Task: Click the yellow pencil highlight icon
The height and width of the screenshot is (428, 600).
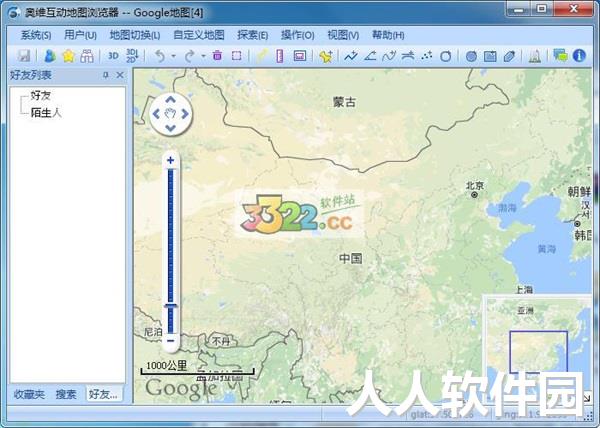Action: click(261, 56)
